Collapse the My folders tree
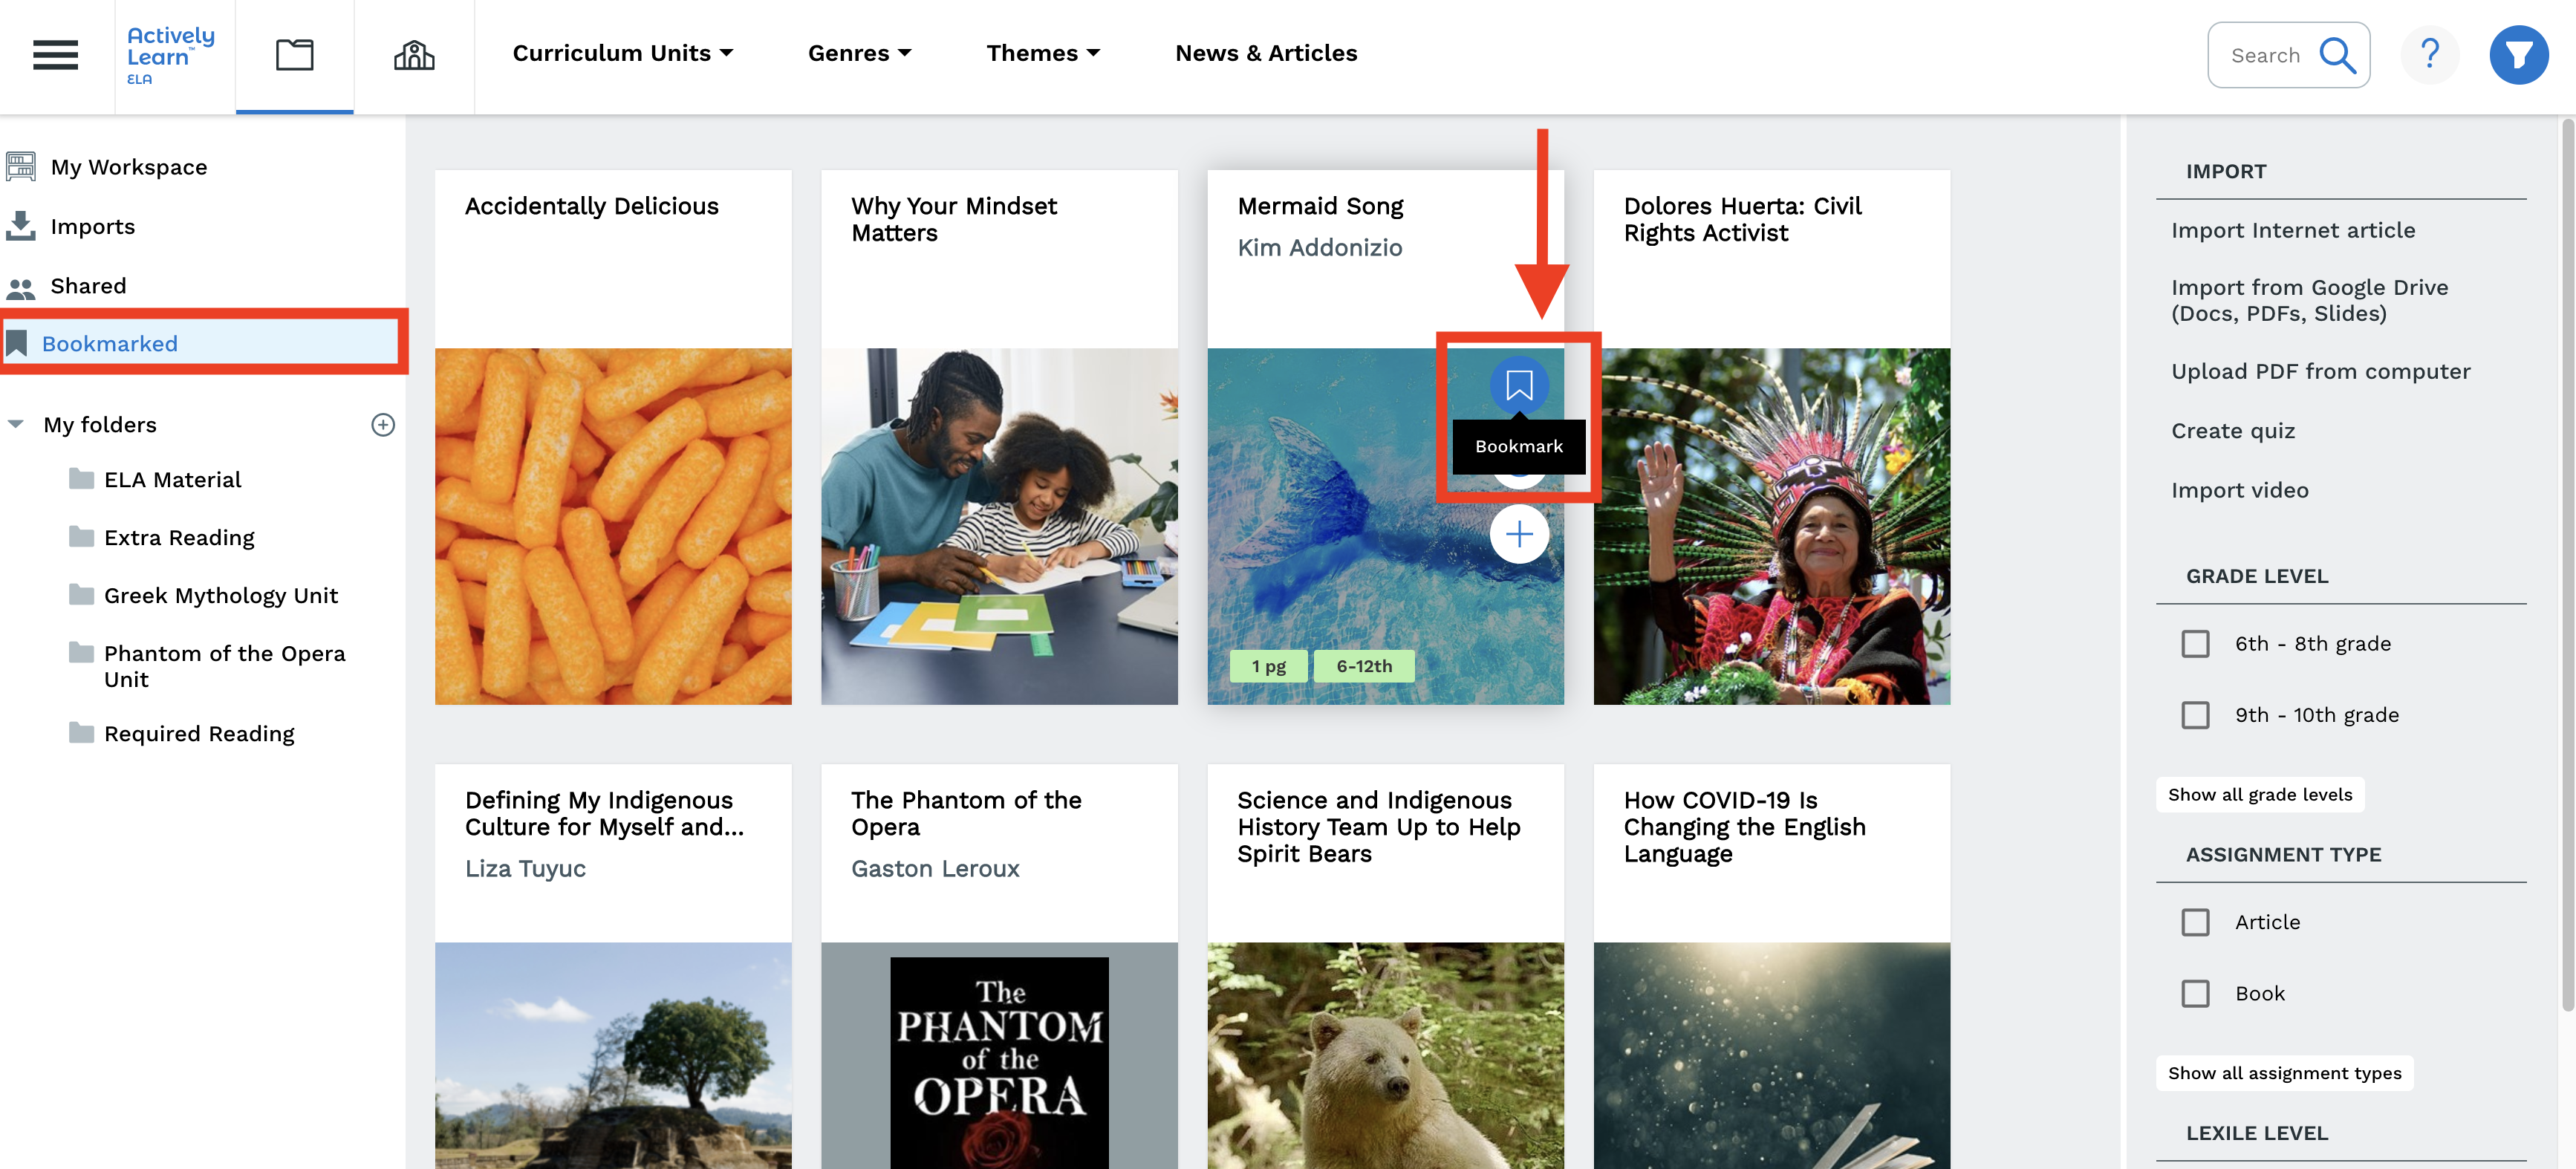Screen dimensions: 2576x1169 click(x=16, y=424)
